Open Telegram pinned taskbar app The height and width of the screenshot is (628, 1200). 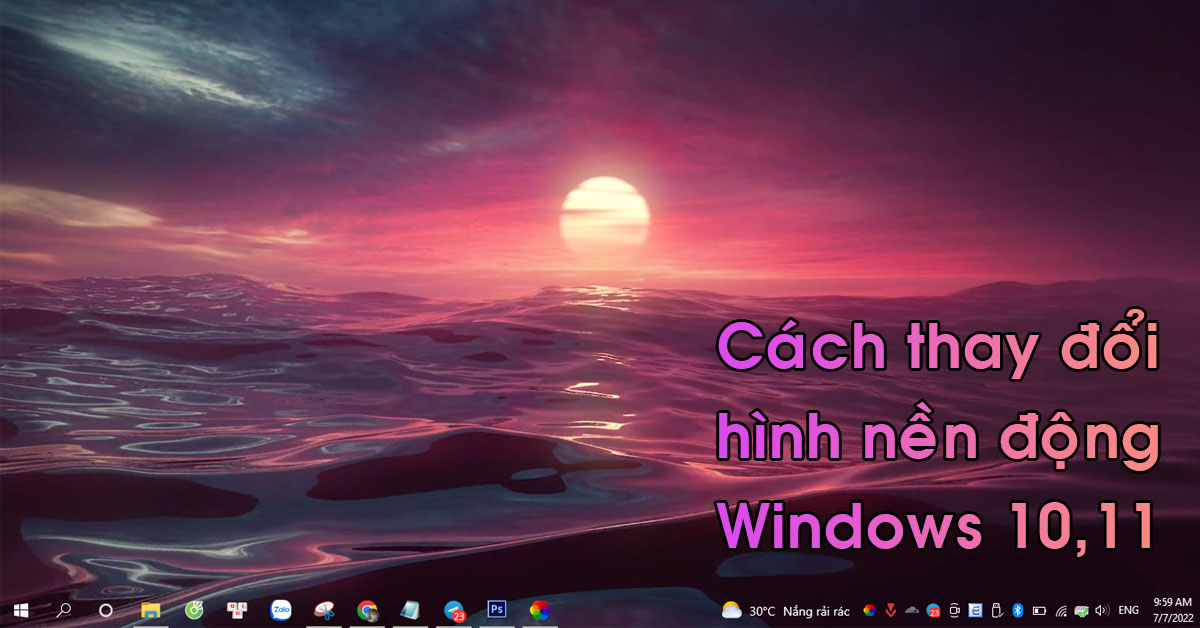click(454, 610)
